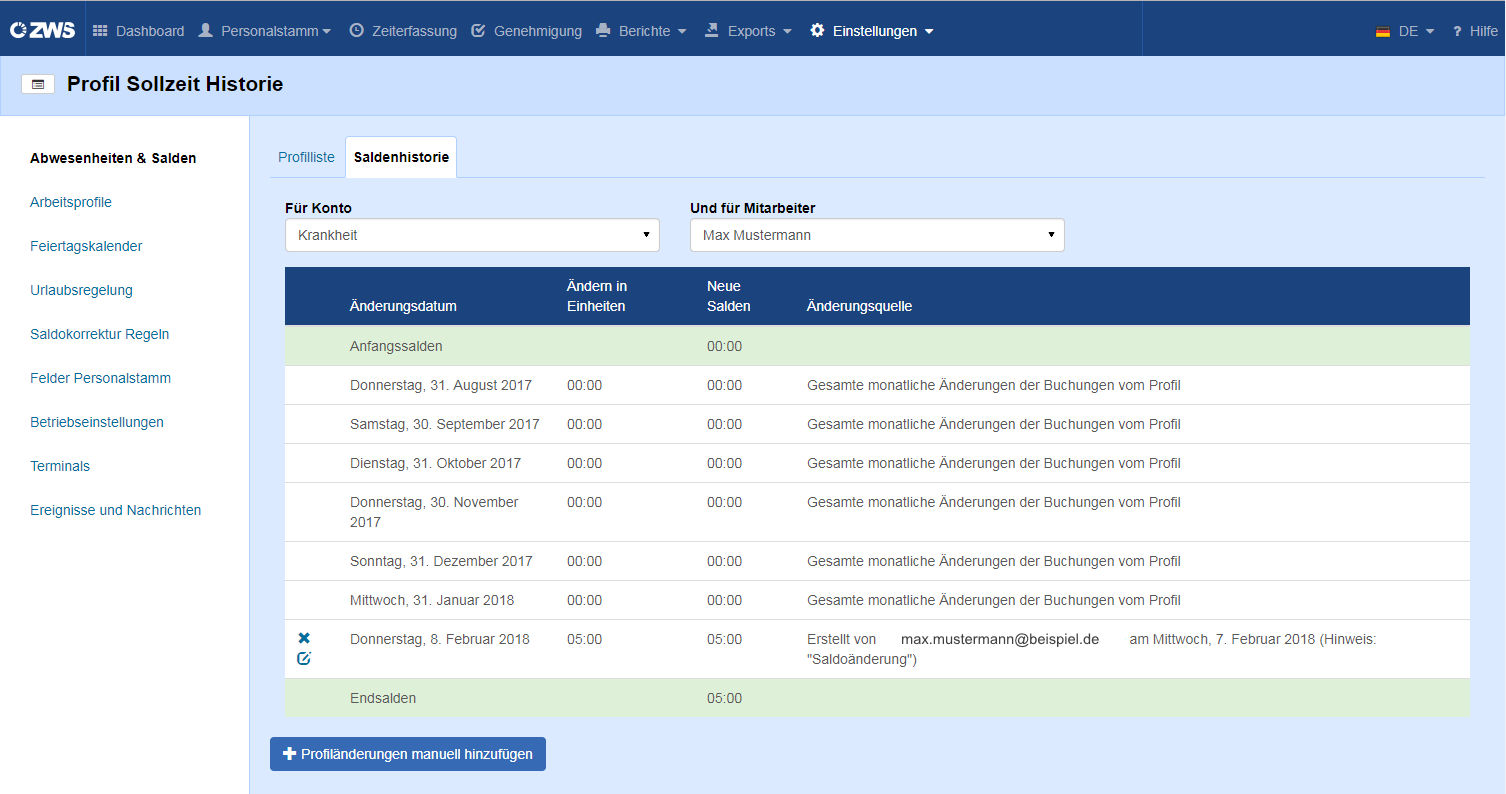Open the Für Konto dropdown
The image size is (1506, 794).
click(472, 235)
